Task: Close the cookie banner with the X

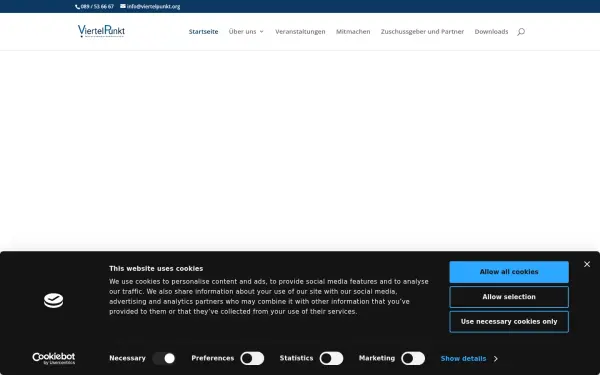Action: tap(587, 264)
